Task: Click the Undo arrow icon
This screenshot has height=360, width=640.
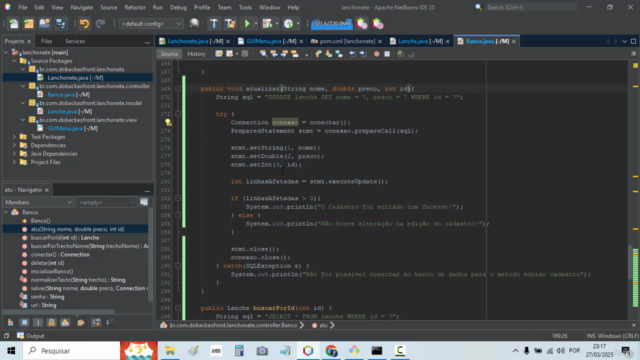Action: point(84,24)
